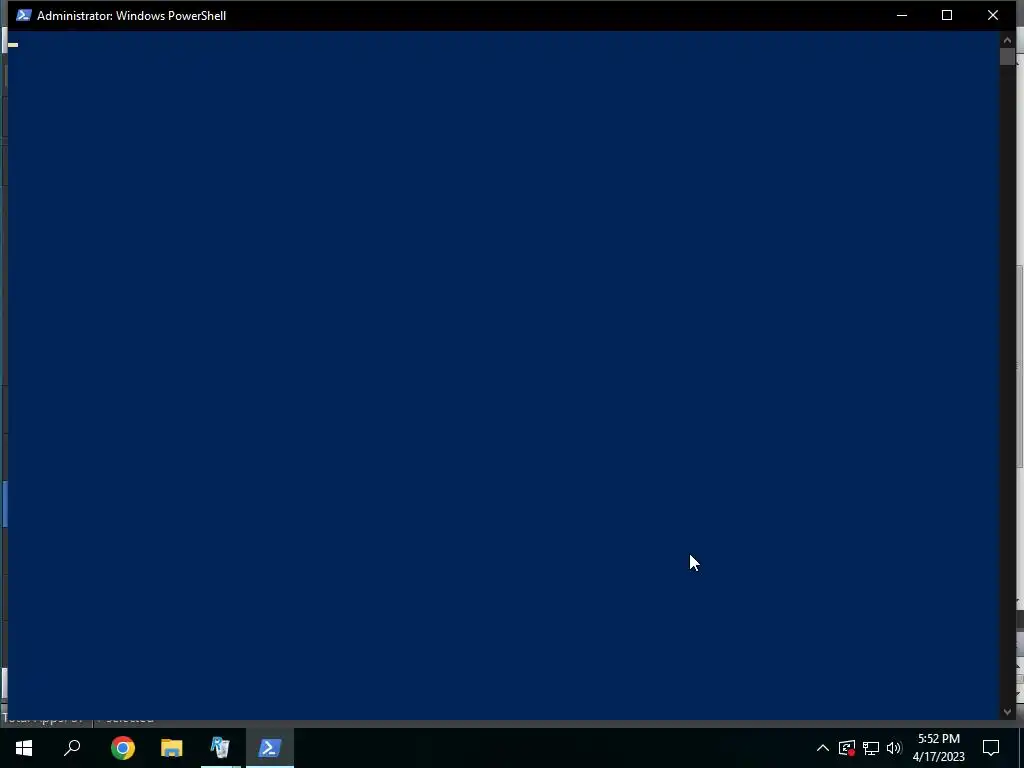This screenshot has width=1024, height=768.
Task: Open the Windows Start menu
Action: [24, 748]
